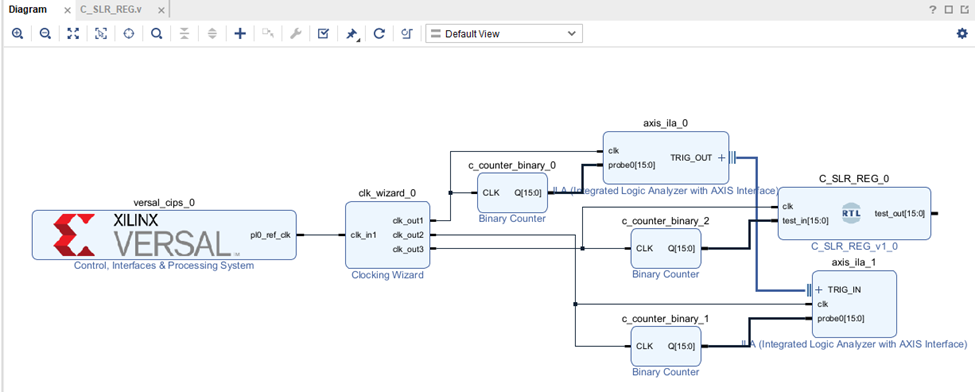Expand TRIG_OUT interface plus on axis_ila_0

721,158
